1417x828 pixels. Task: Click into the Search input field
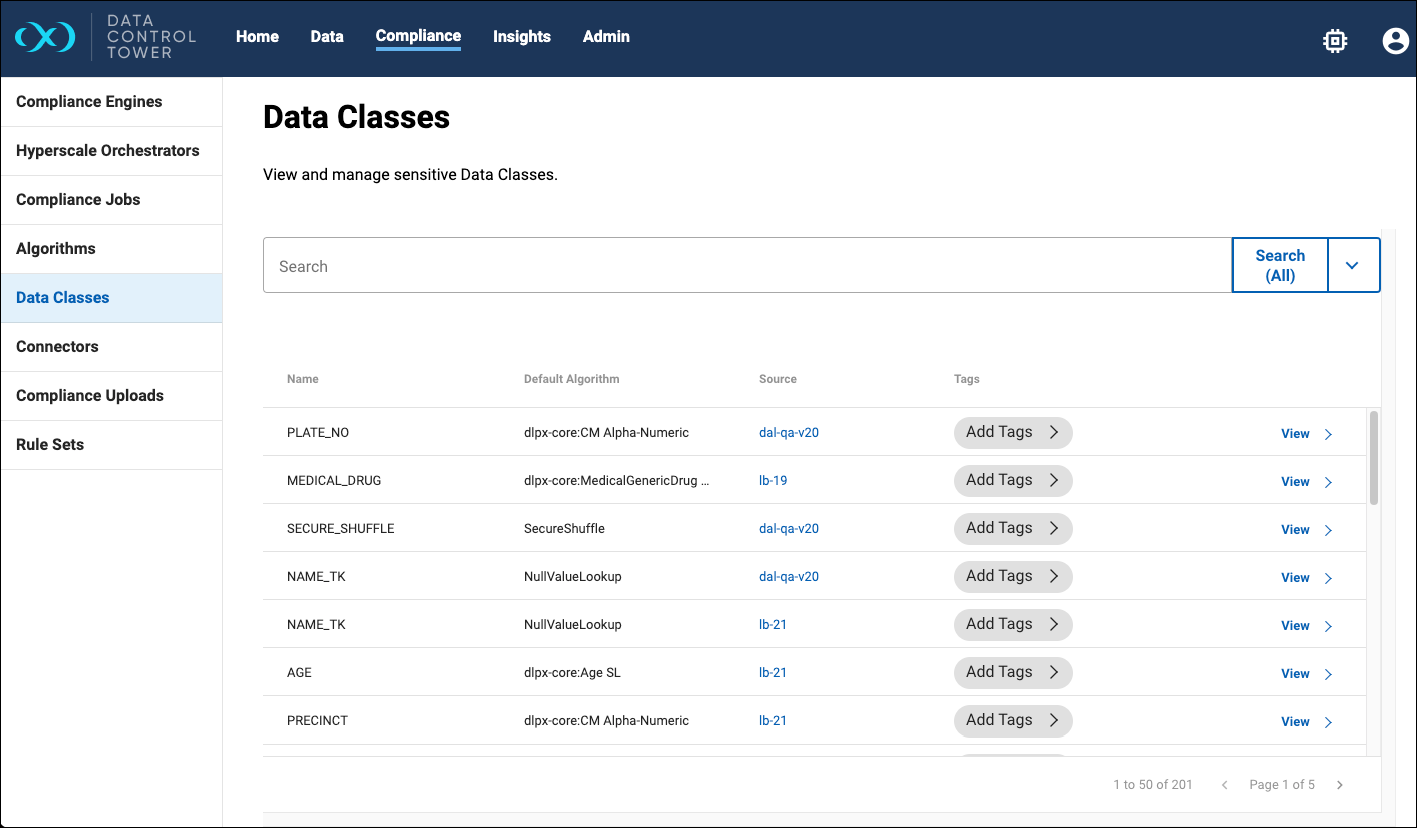pos(746,266)
